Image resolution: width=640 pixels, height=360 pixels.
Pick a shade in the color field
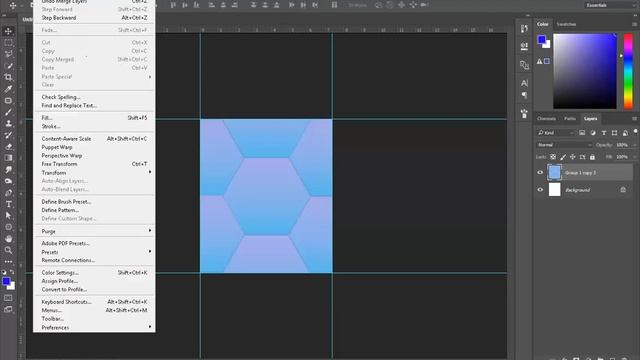584,71
